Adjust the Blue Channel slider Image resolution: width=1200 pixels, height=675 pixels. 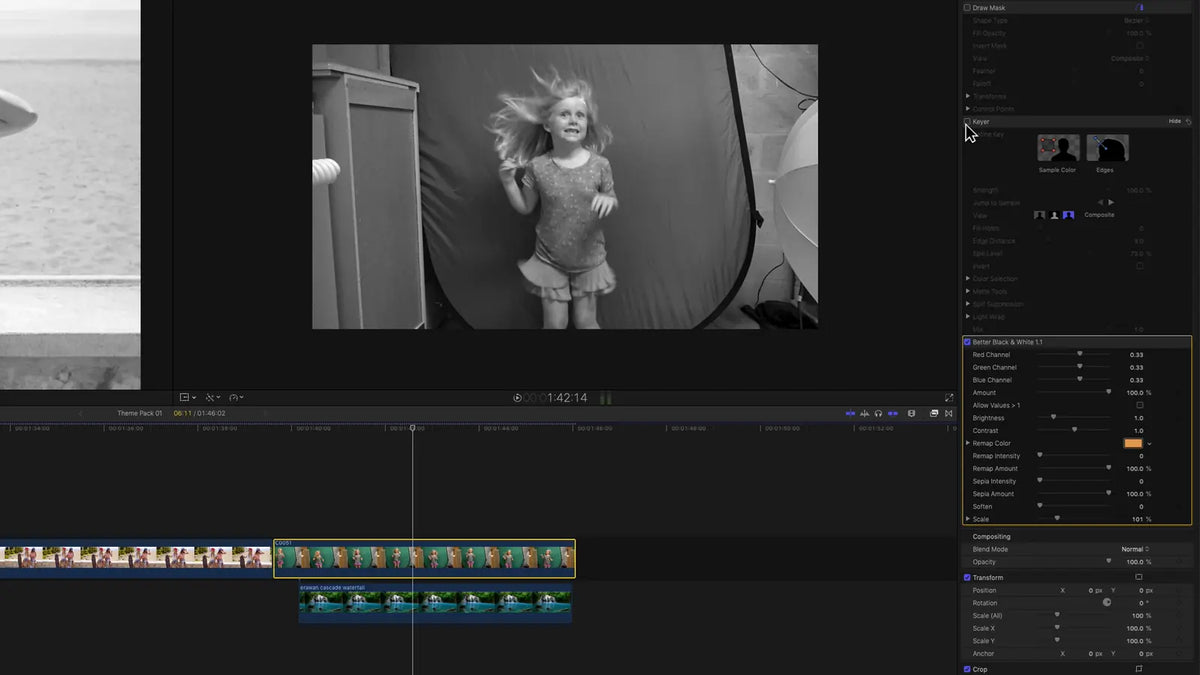1074,380
